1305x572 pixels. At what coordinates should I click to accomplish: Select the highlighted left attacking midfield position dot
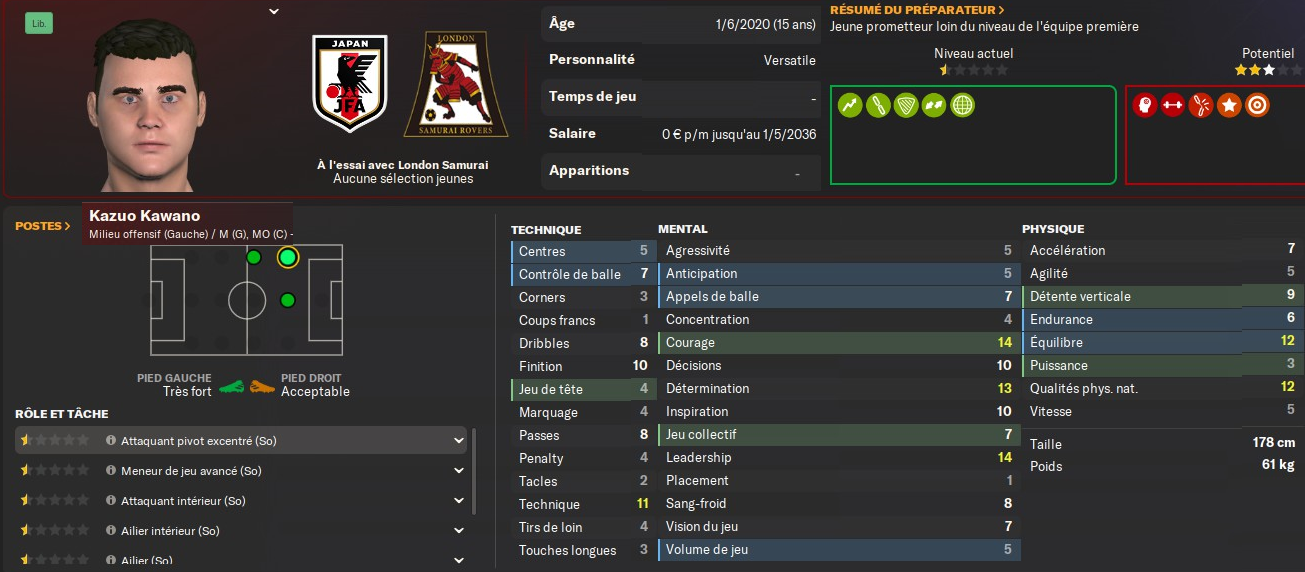click(288, 258)
